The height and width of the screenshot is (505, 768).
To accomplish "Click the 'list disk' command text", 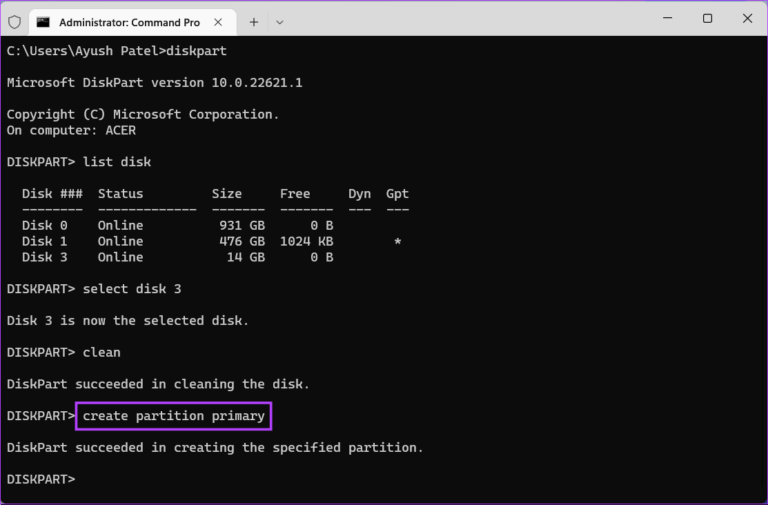I will [x=117, y=162].
